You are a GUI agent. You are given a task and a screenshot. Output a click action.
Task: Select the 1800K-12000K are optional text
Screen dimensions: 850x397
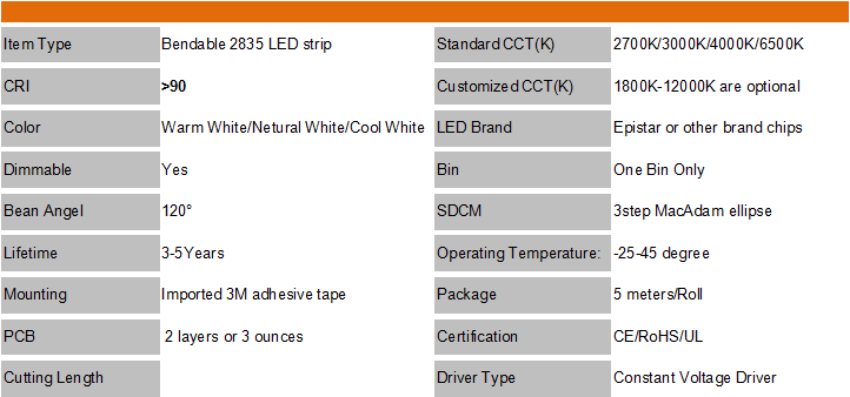tap(707, 86)
